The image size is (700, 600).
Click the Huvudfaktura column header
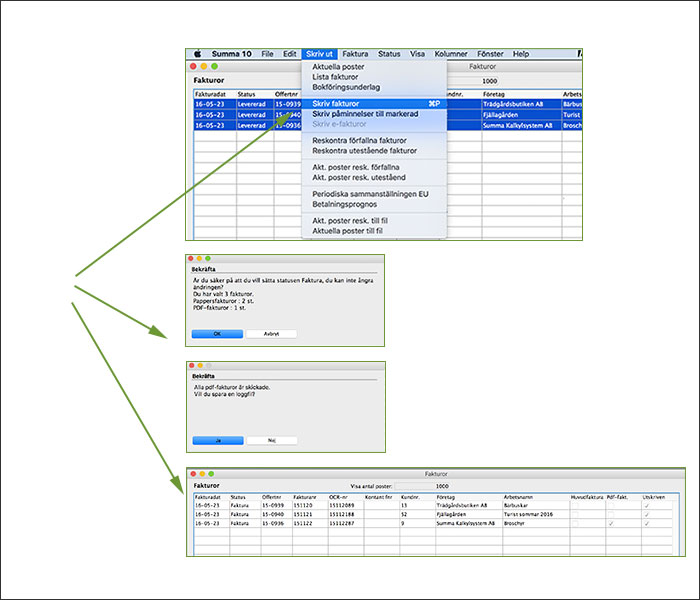[588, 497]
